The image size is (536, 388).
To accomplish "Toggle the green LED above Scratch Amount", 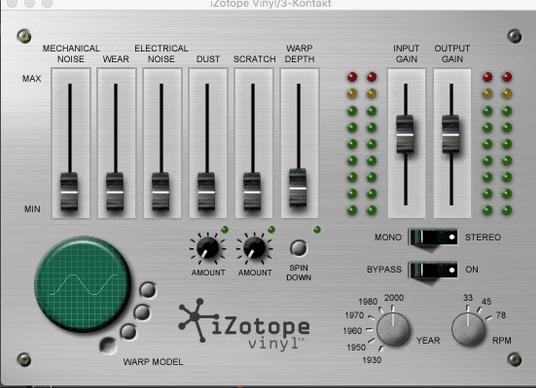I will click(x=271, y=230).
